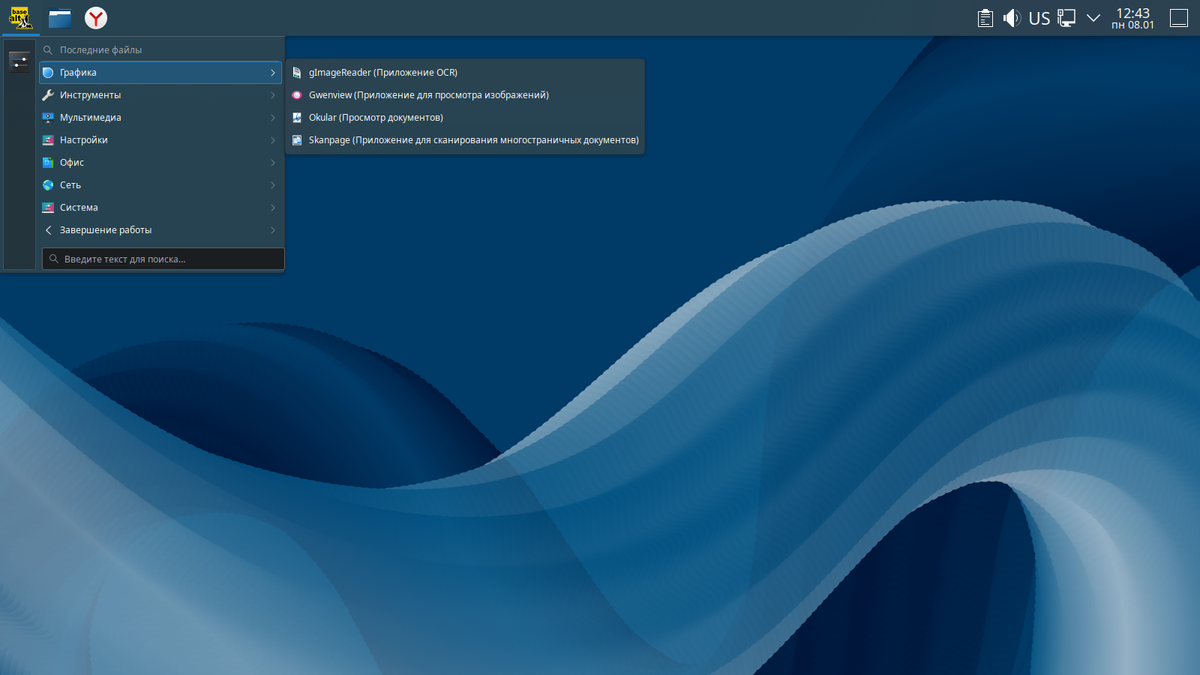The image size is (1200, 675).
Task: Click the ALT Linux menu launcher icon
Action: [x=19, y=17]
